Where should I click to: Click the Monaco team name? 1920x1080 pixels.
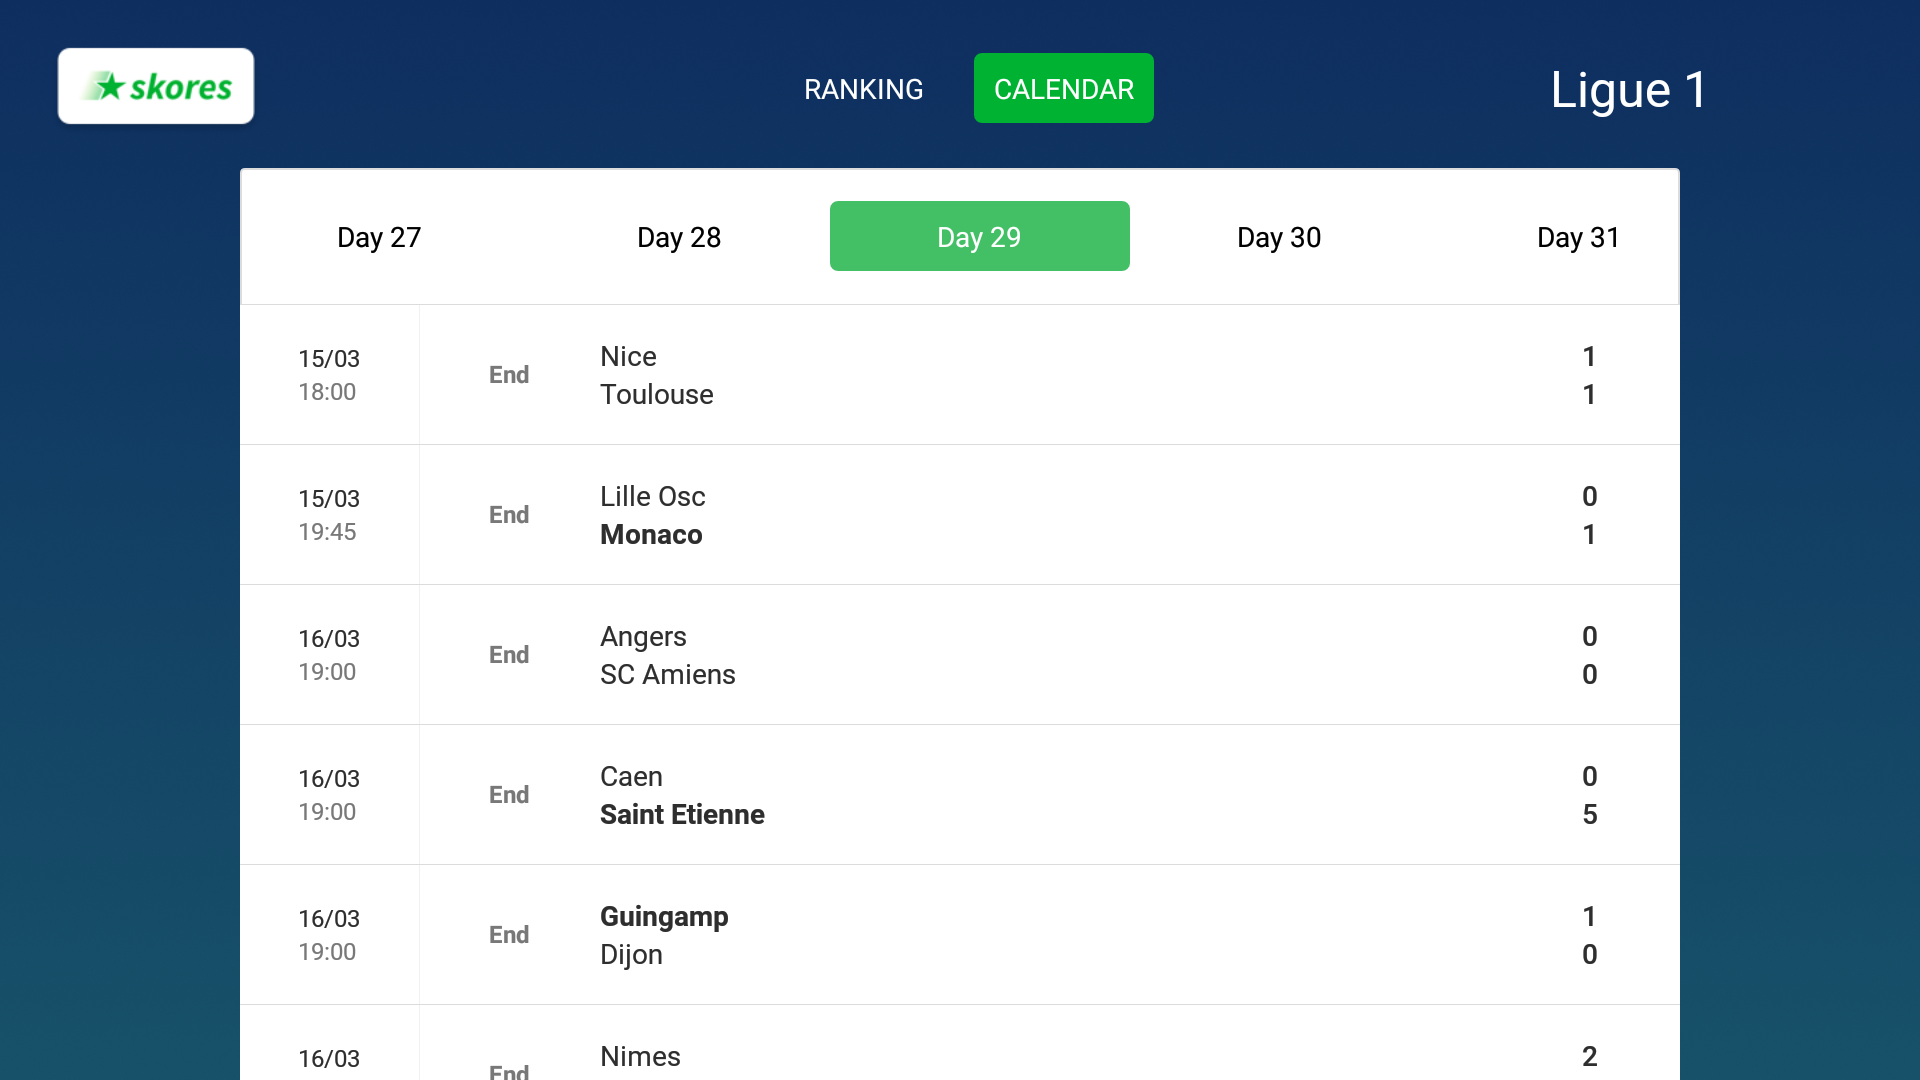[651, 534]
